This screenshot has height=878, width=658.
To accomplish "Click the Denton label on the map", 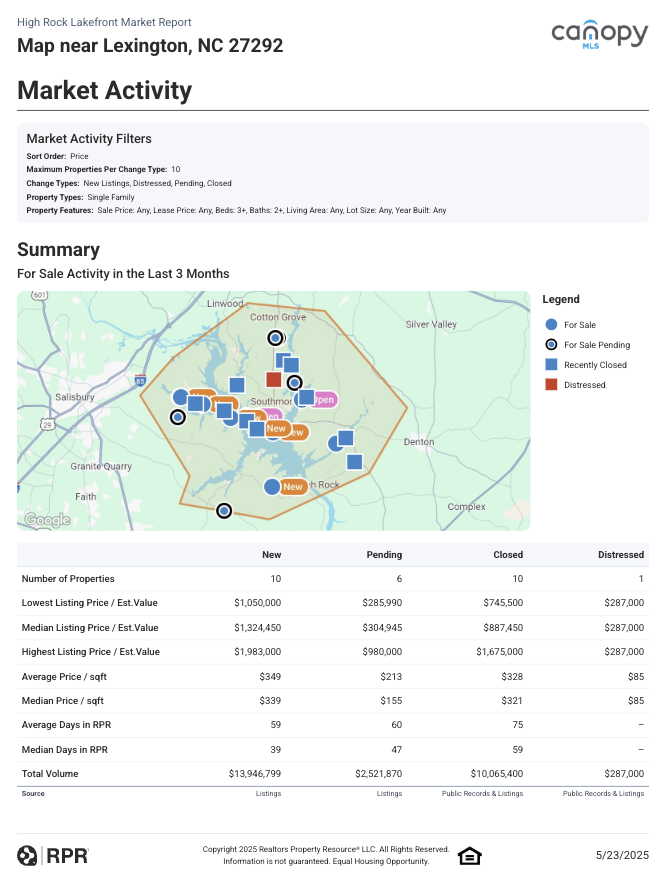I will (x=419, y=441).
